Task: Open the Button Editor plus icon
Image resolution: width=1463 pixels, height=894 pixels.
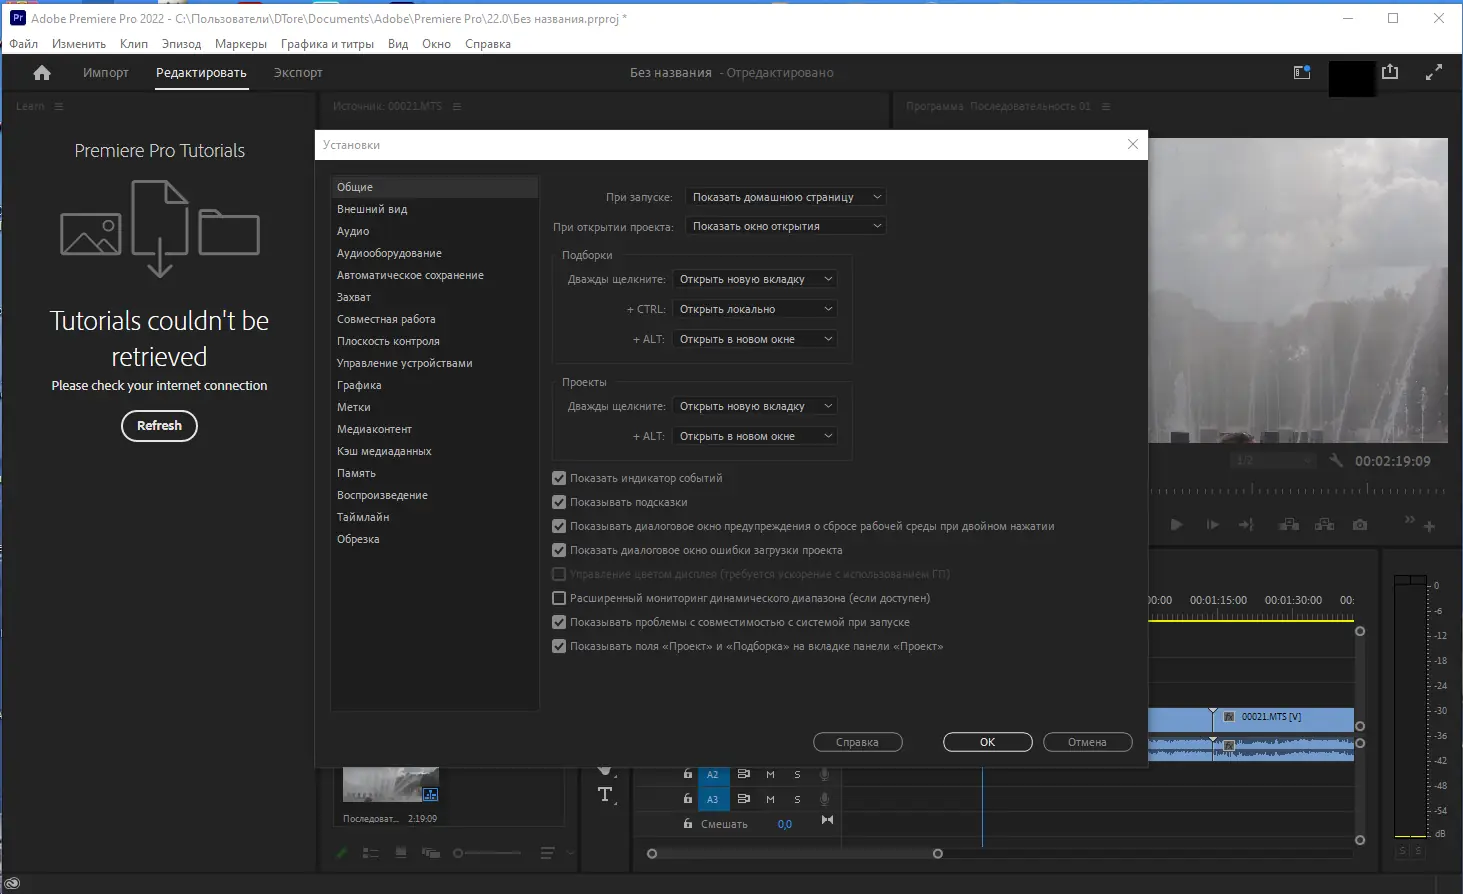Action: 1430,527
